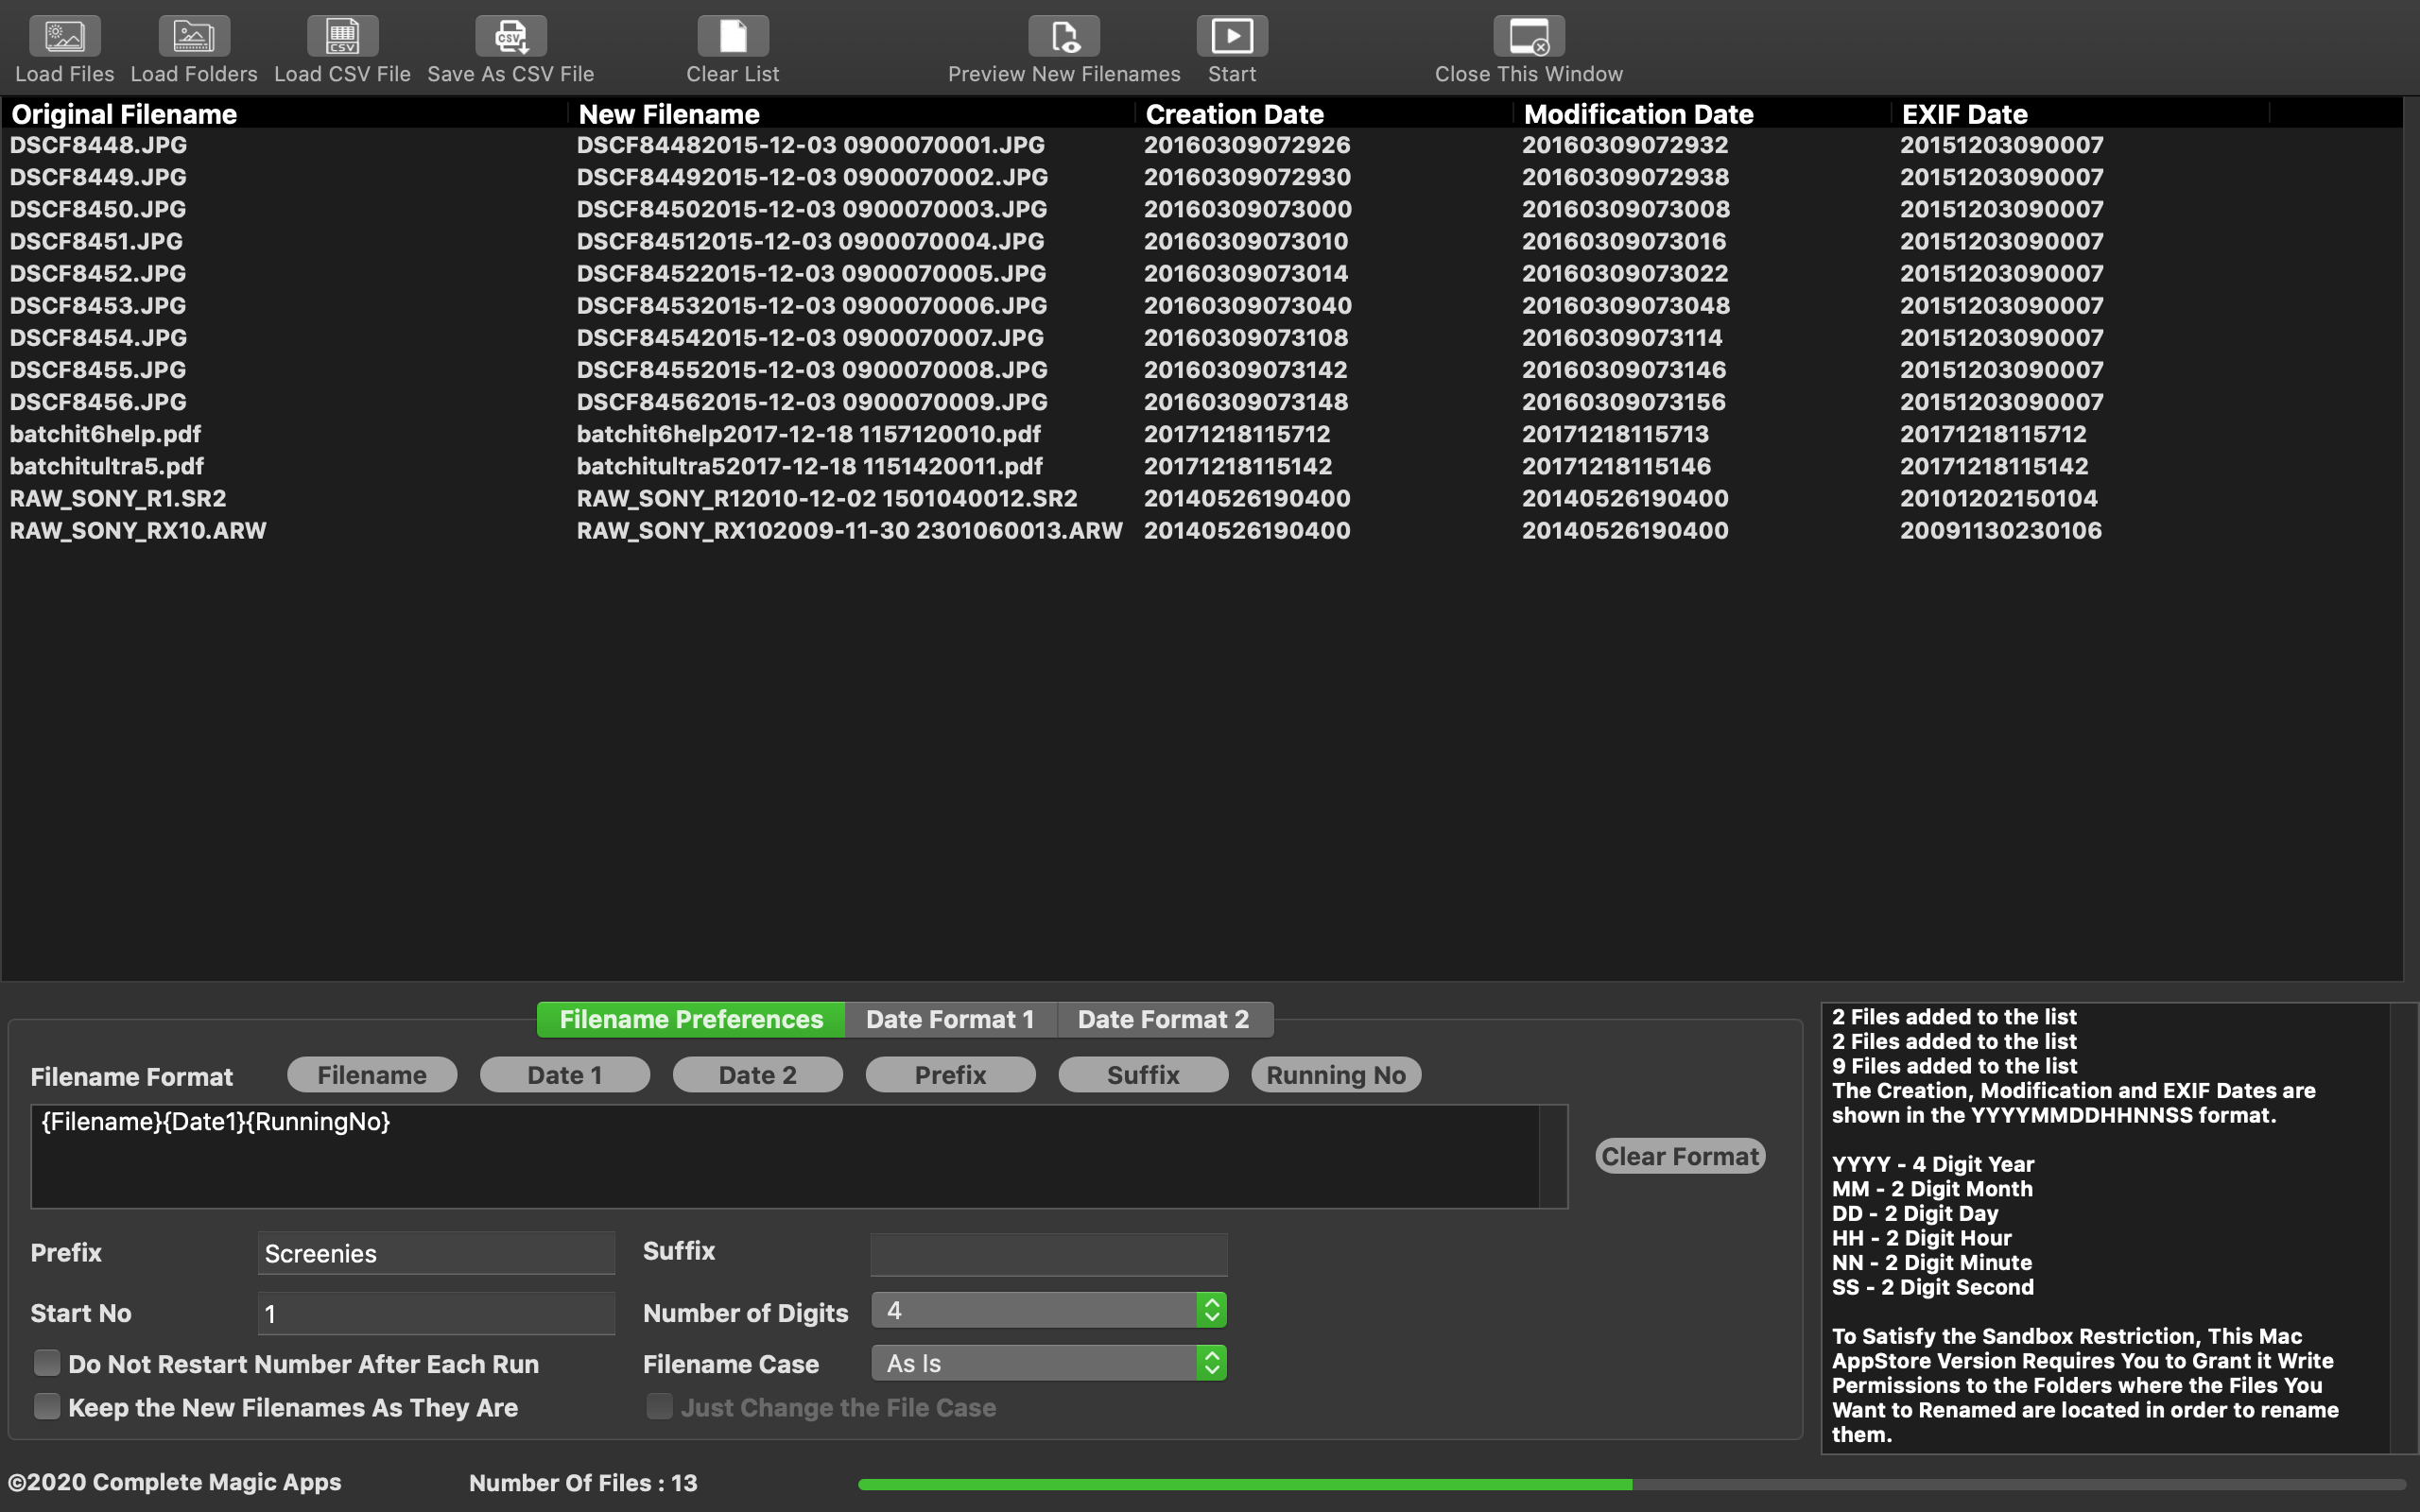Check Keep the New Filenames As They Are
2420x1512 pixels.
[x=46, y=1406]
